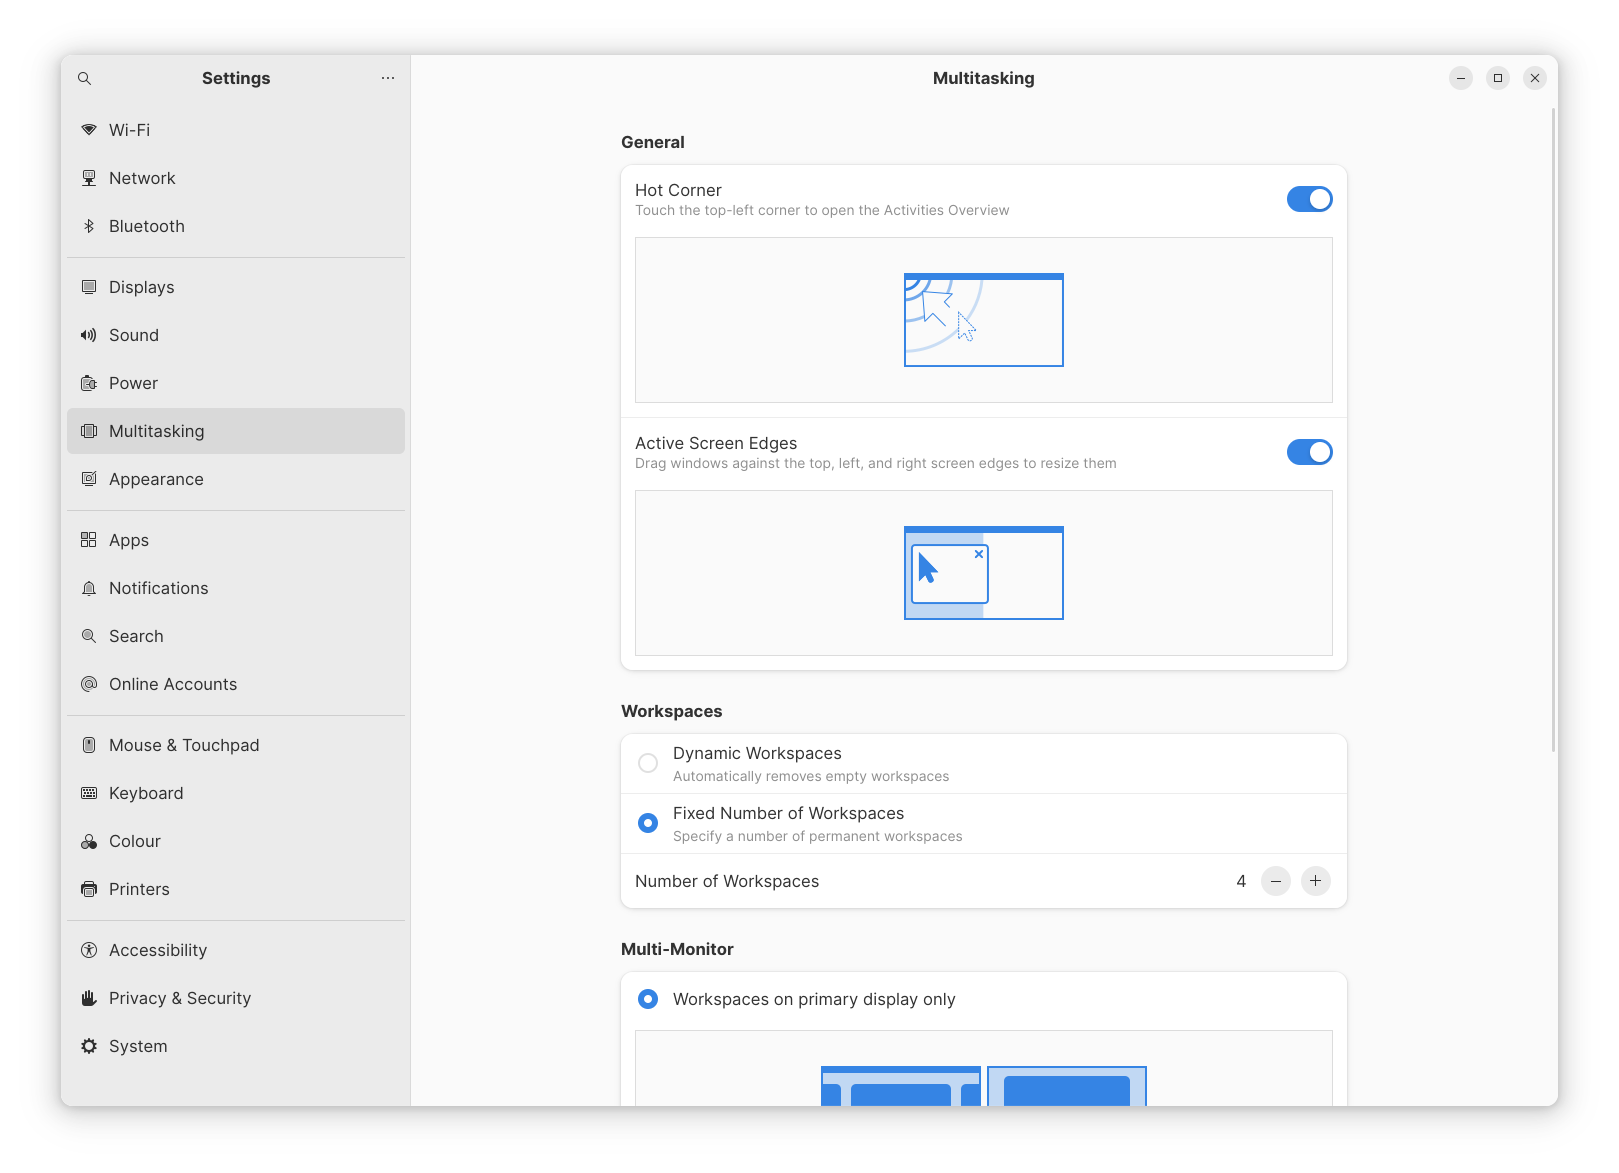Open the sidebar three-dot menu
This screenshot has width=1619, height=1173.
[x=388, y=78]
